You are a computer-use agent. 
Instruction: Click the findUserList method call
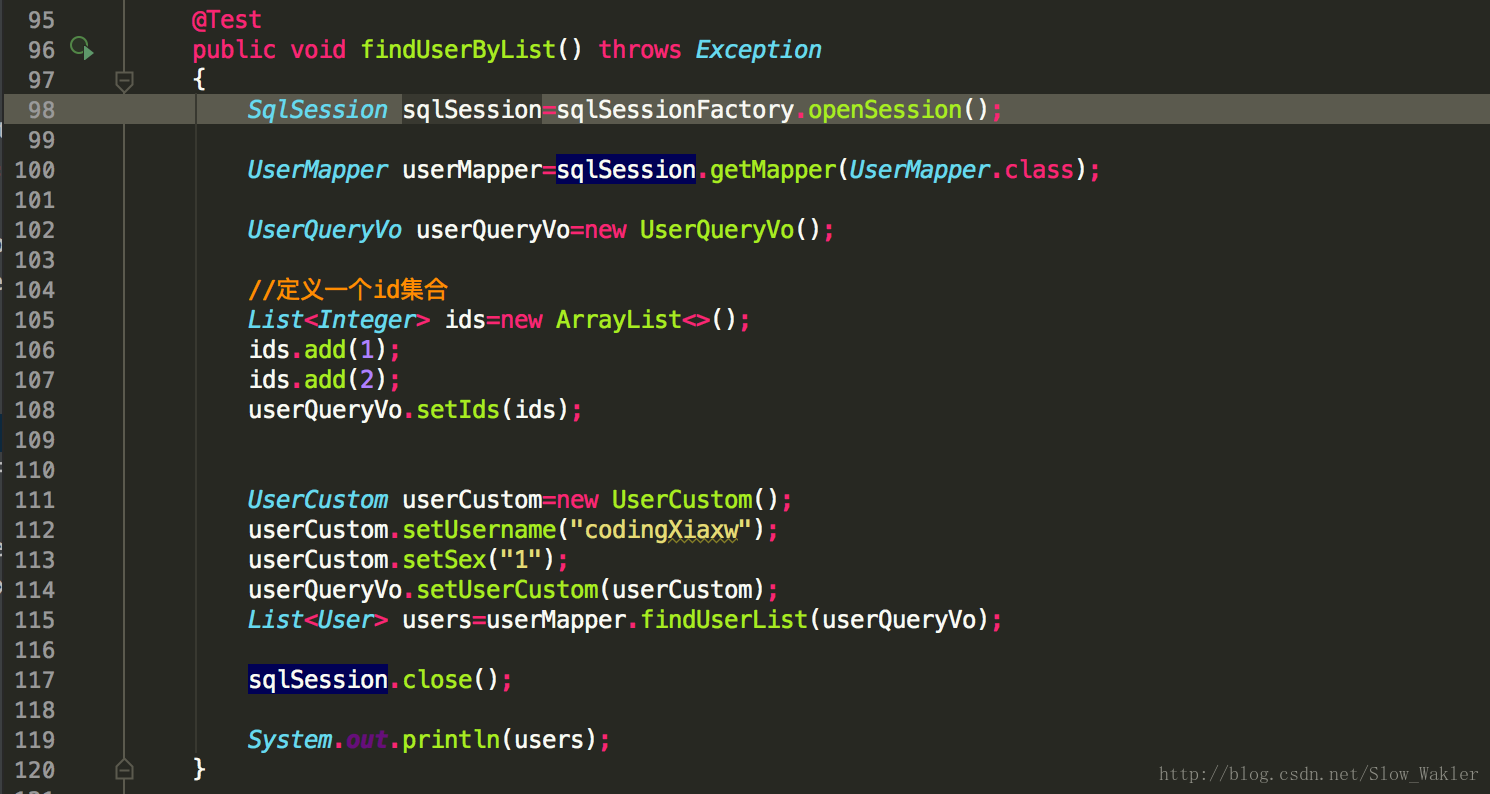click(724, 620)
